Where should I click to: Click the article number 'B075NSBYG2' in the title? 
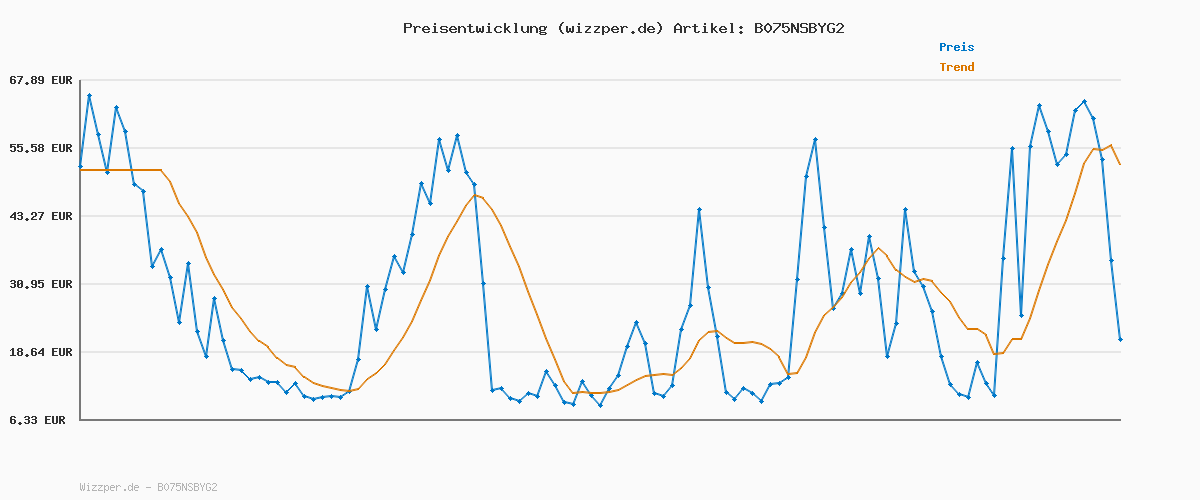[x=799, y=28]
